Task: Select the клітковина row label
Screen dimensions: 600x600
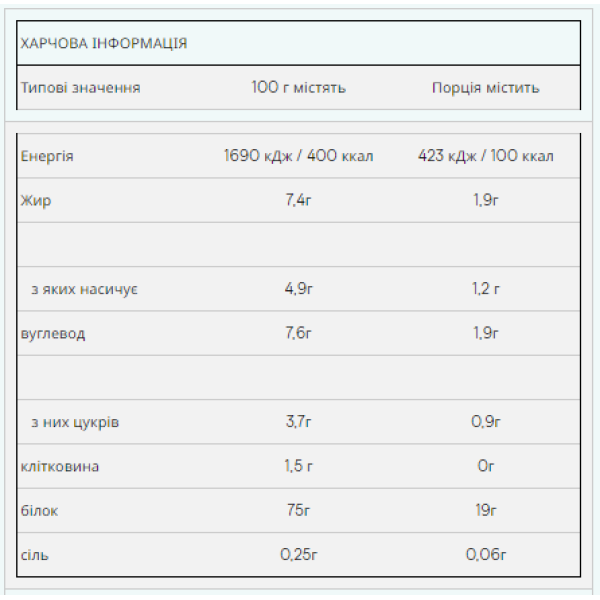Action: (60, 466)
